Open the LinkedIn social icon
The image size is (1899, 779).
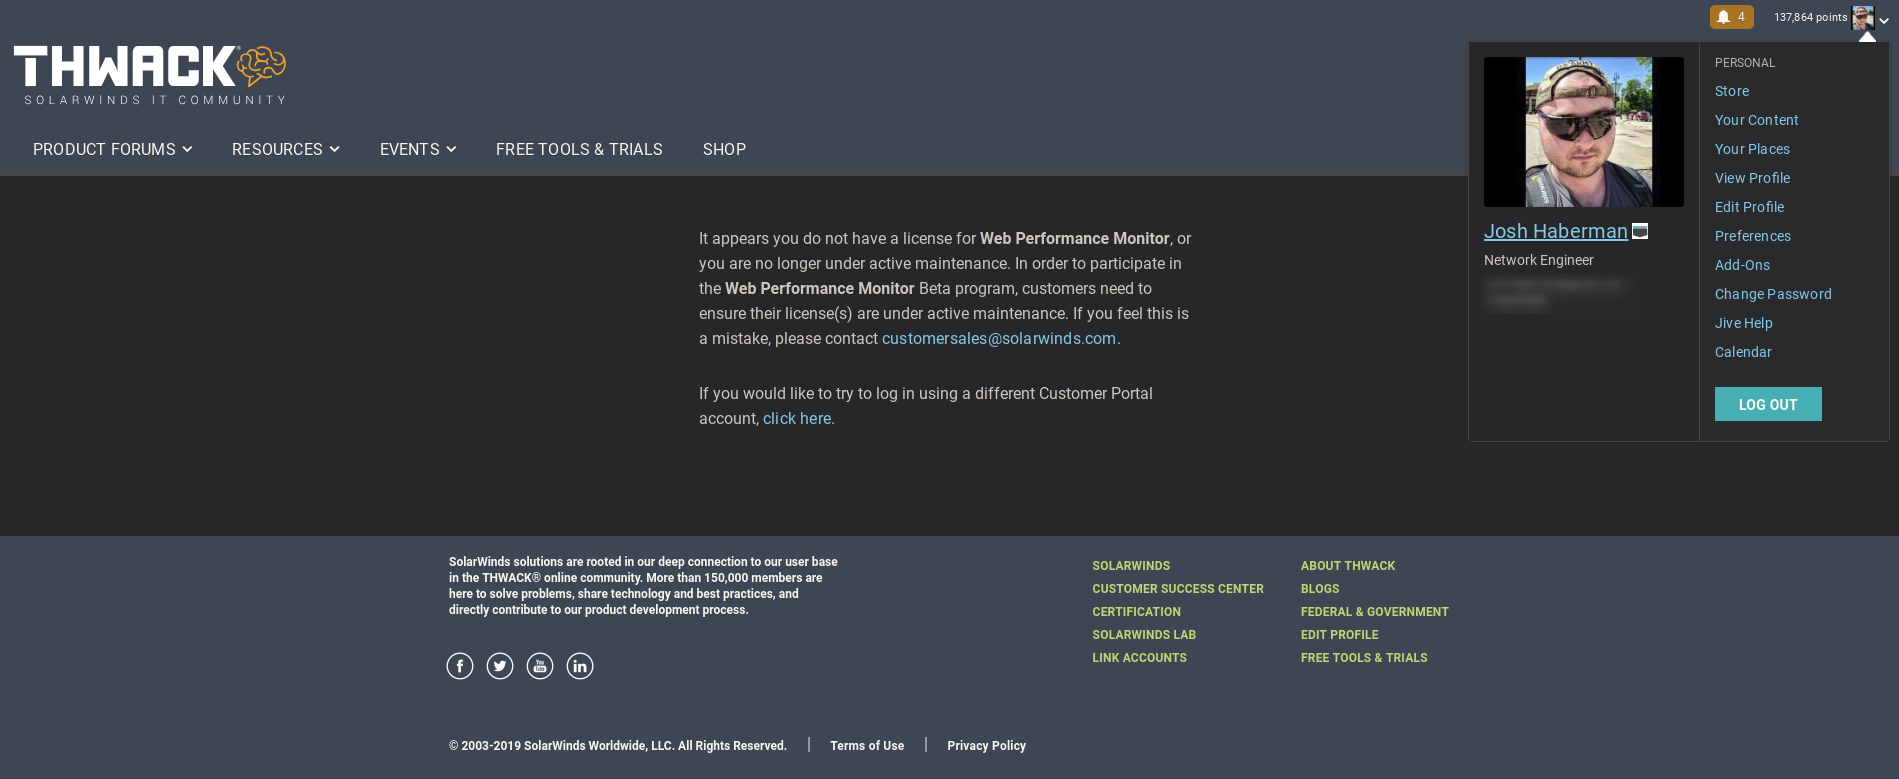pyautogui.click(x=580, y=666)
